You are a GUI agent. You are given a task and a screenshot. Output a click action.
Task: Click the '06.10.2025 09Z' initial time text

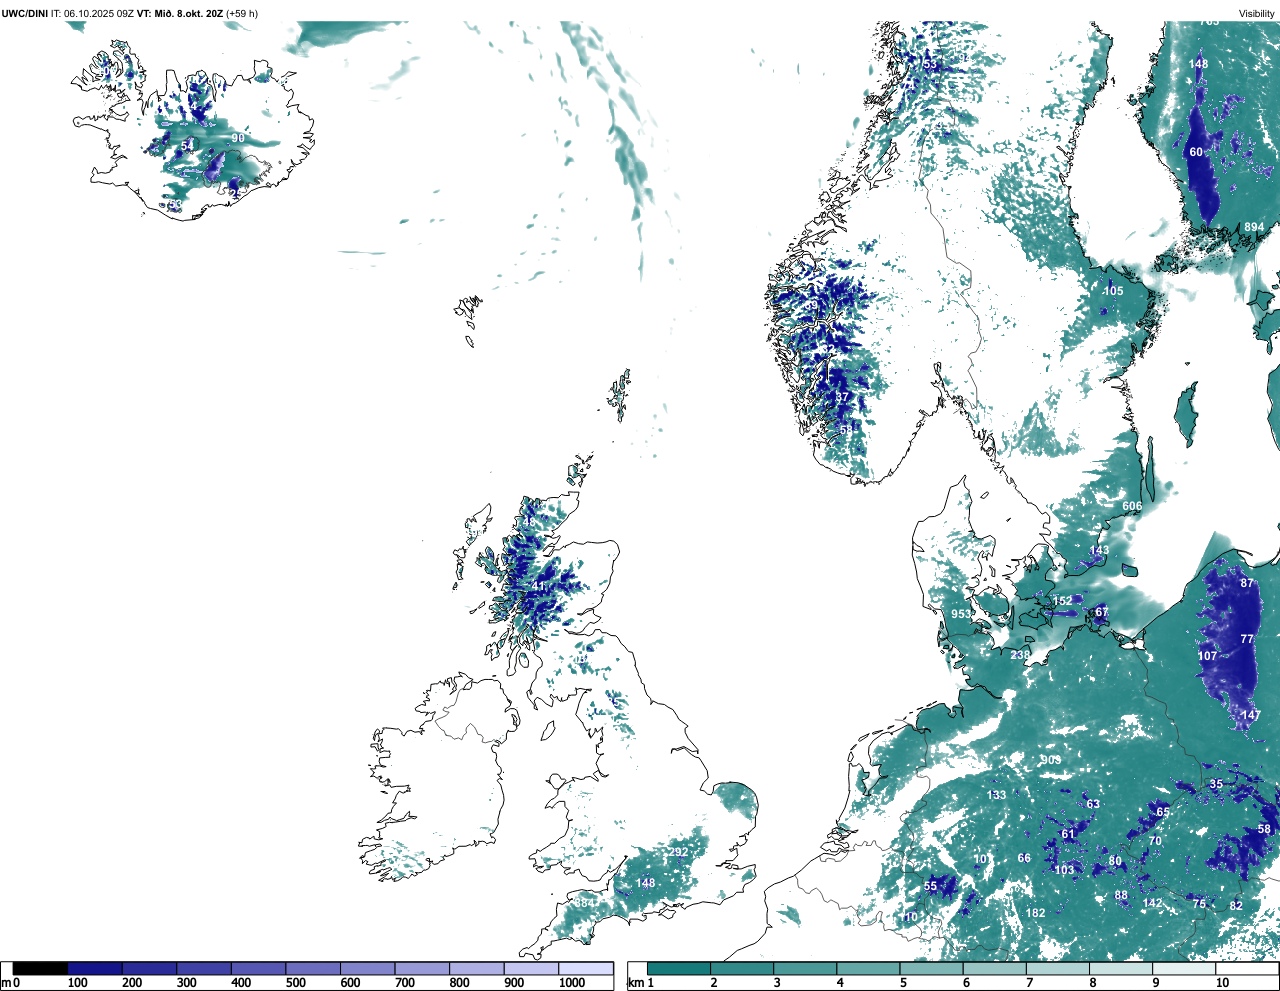click(x=99, y=13)
